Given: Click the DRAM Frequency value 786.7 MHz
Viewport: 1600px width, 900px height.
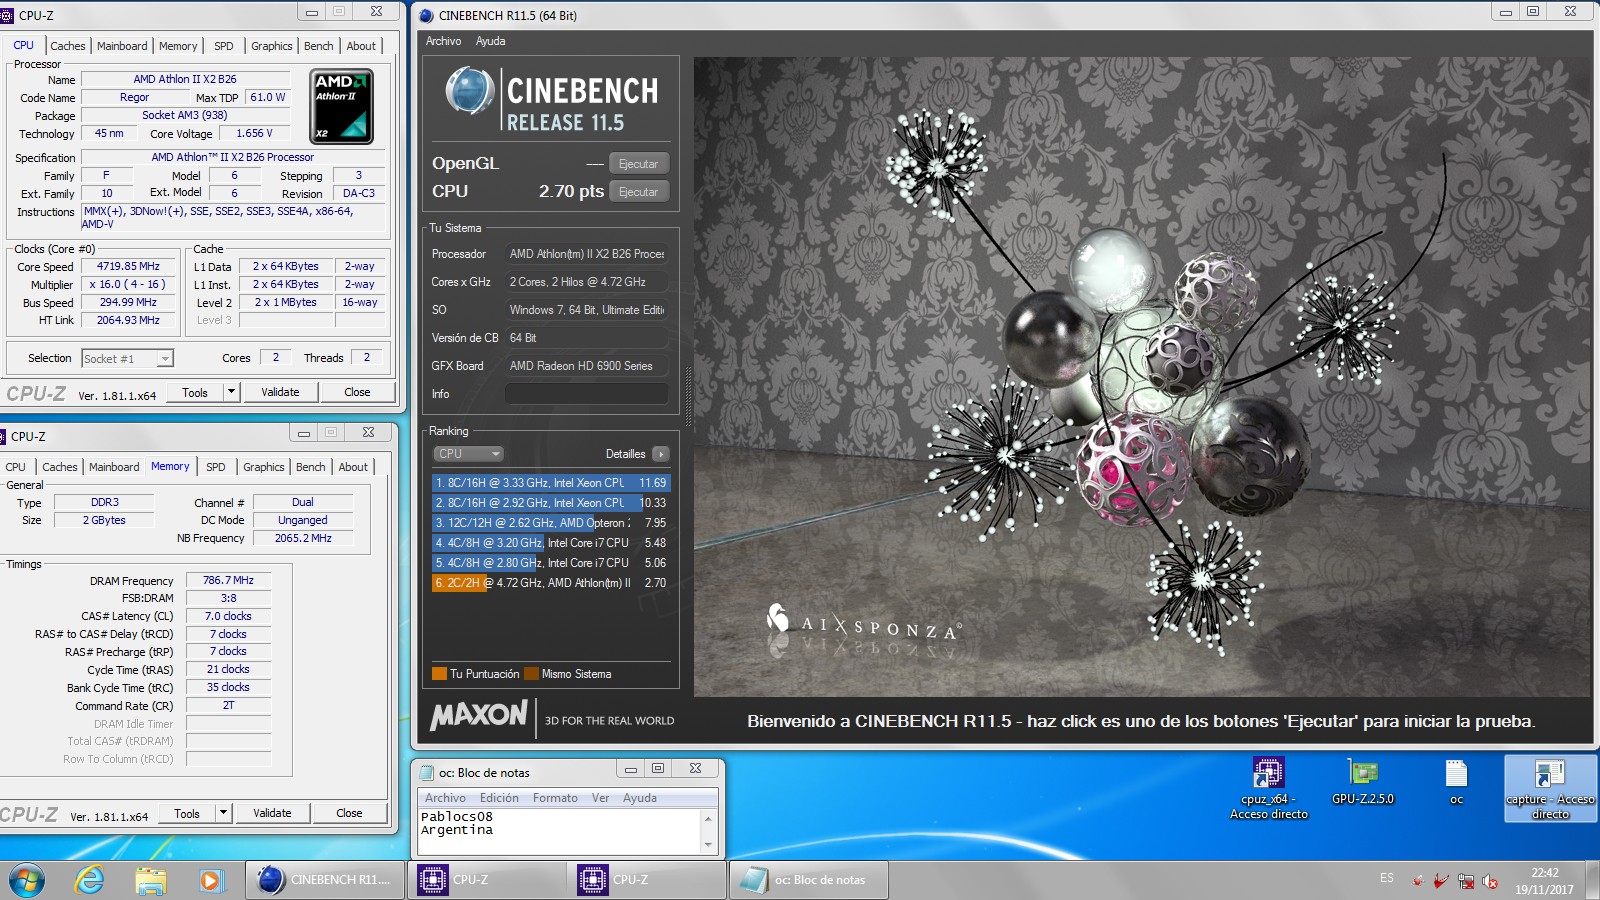Looking at the screenshot, I should coord(228,580).
